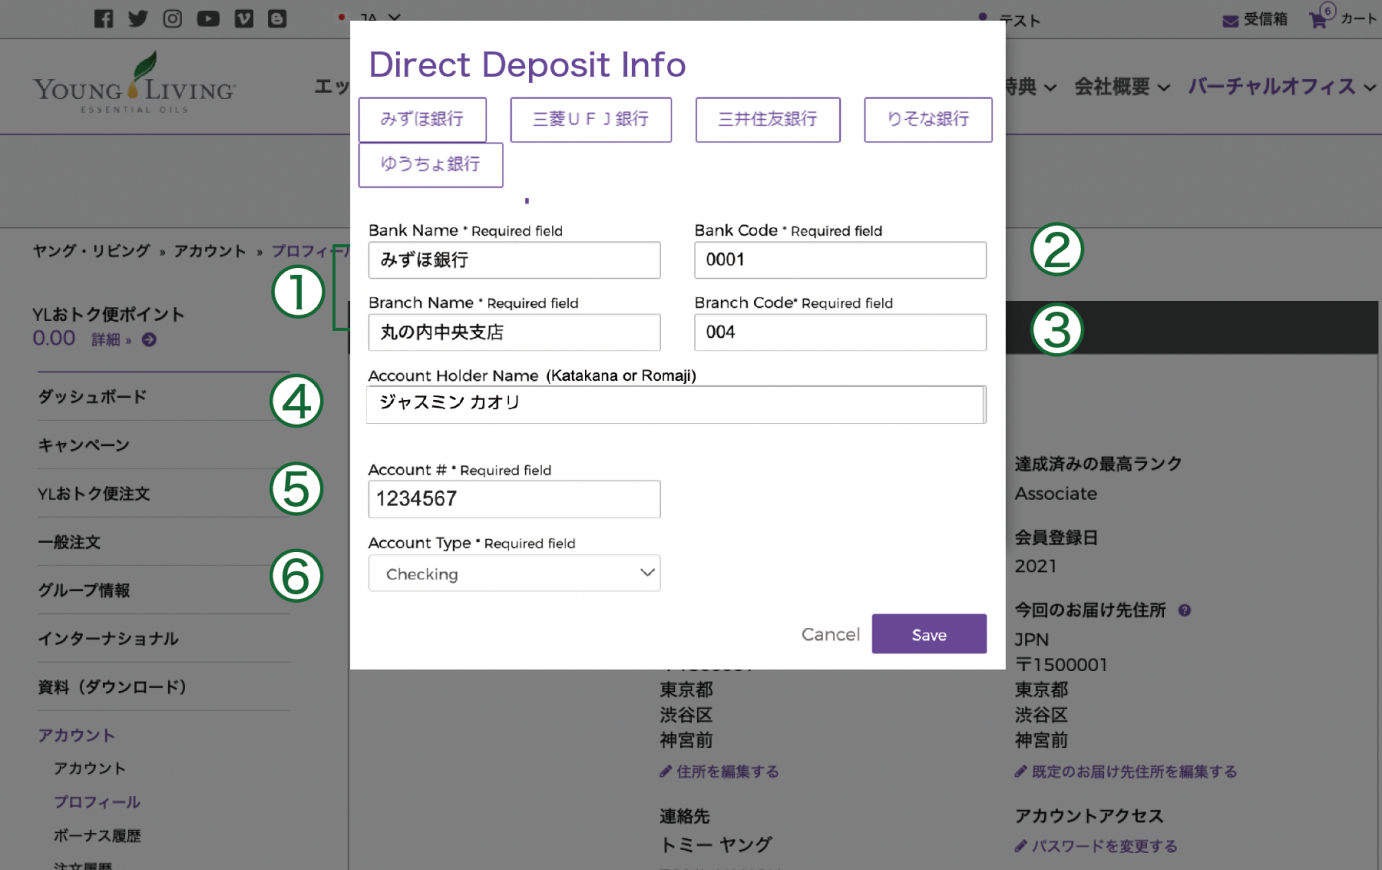Open the shopping cart icon

click(x=1319, y=20)
